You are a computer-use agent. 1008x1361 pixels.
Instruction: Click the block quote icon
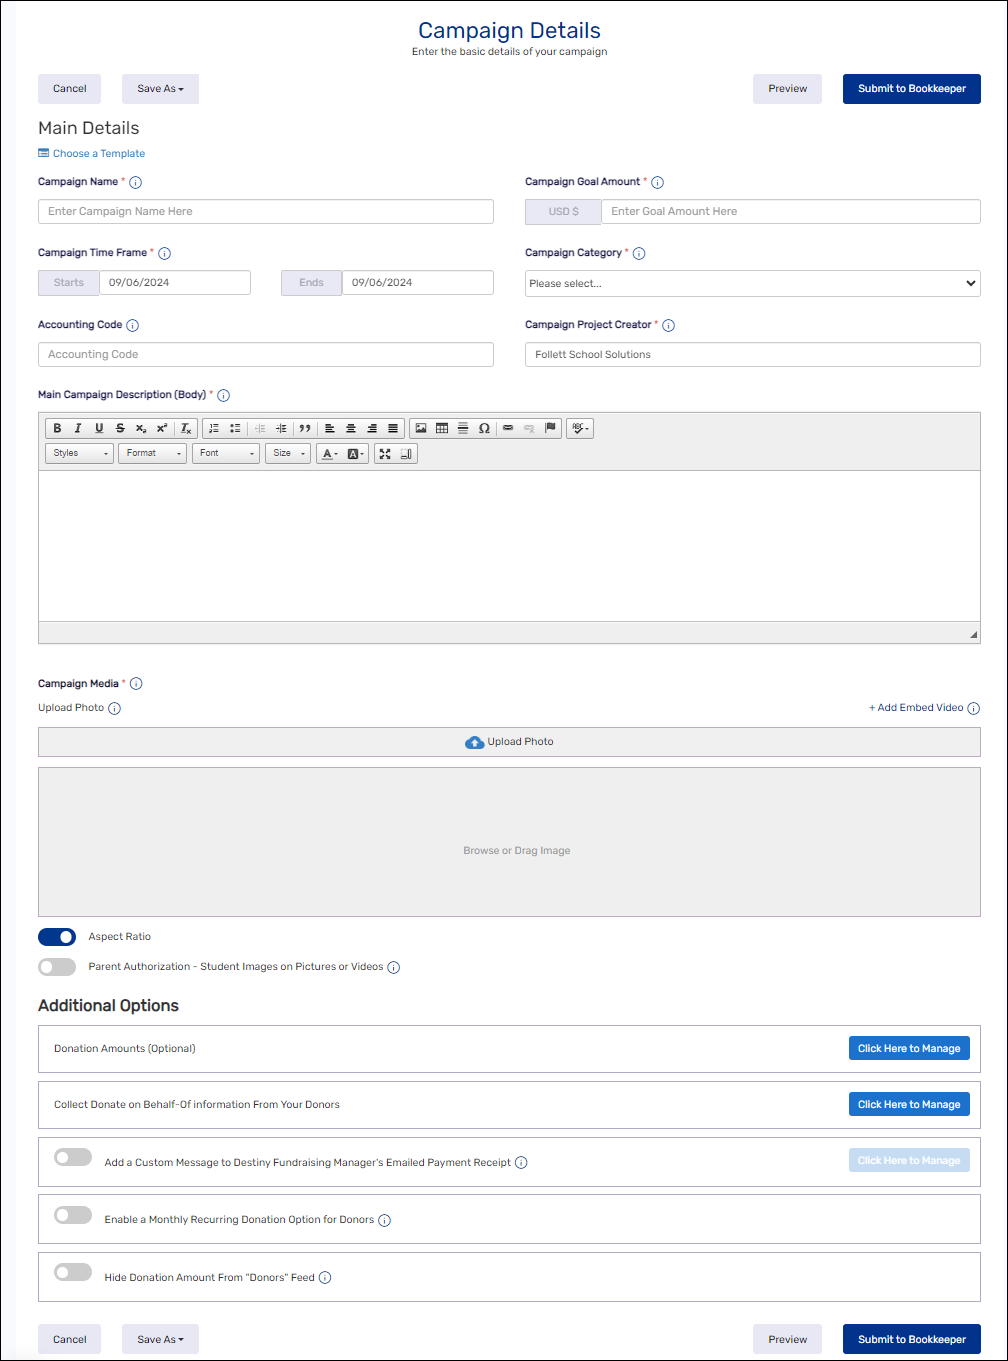pos(304,428)
